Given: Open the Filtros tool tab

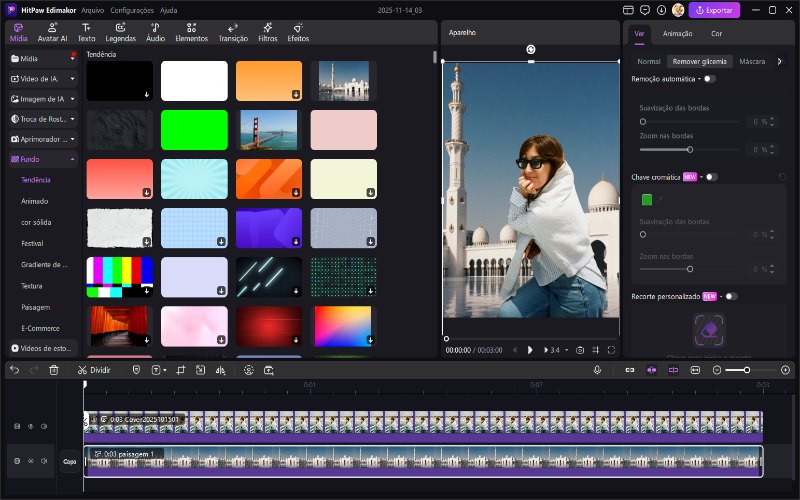Looking at the screenshot, I should (x=267, y=33).
